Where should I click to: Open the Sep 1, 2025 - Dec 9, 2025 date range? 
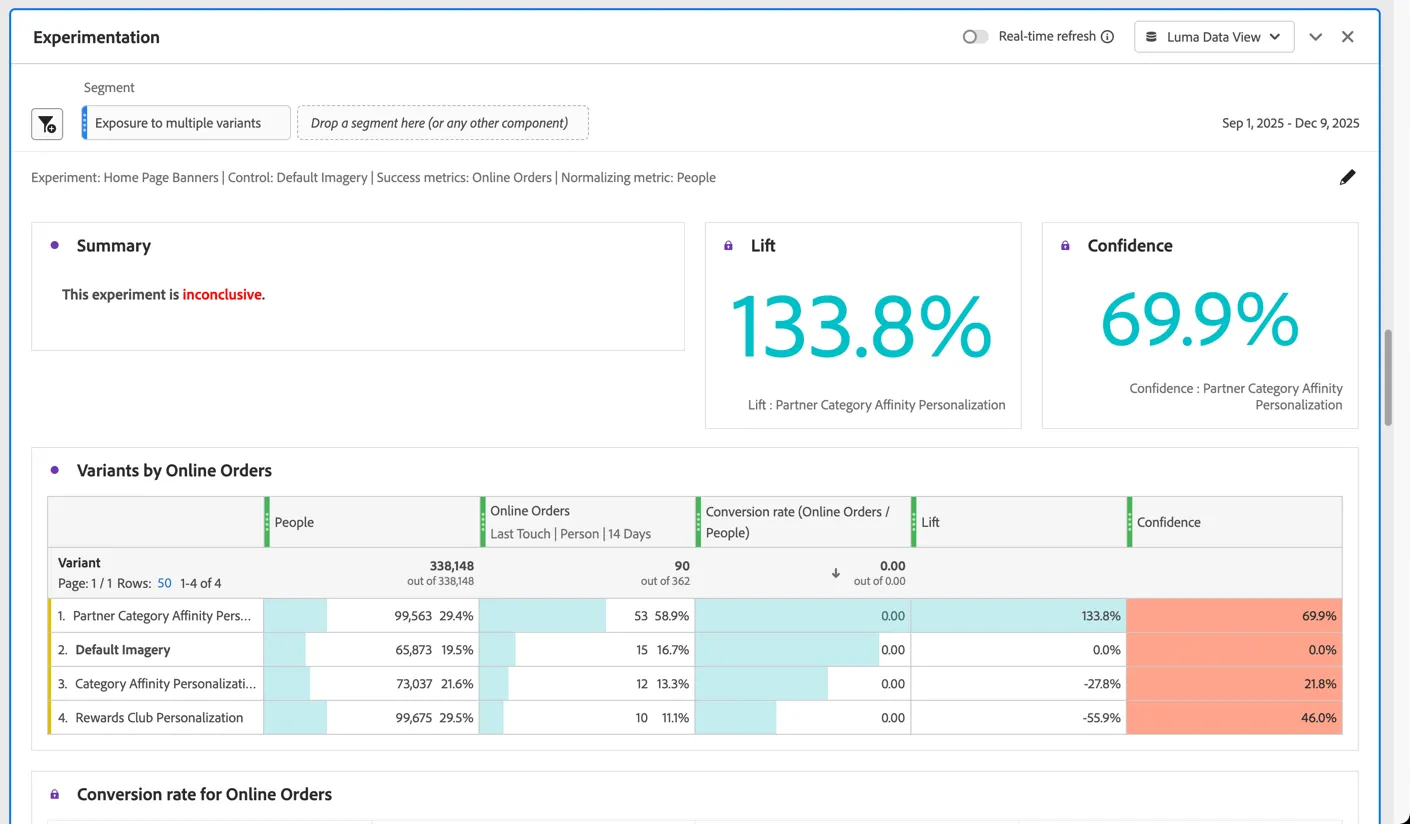click(x=1290, y=123)
